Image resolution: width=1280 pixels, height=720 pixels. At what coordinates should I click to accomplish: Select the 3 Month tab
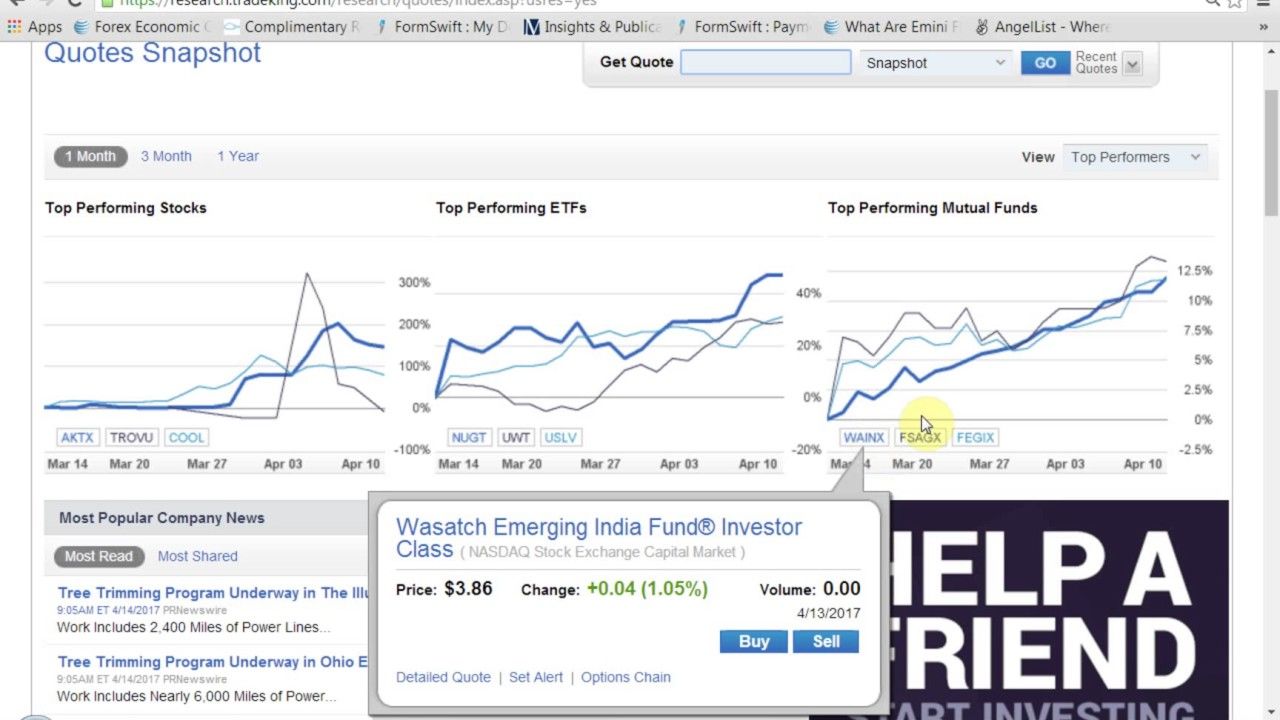click(x=166, y=156)
